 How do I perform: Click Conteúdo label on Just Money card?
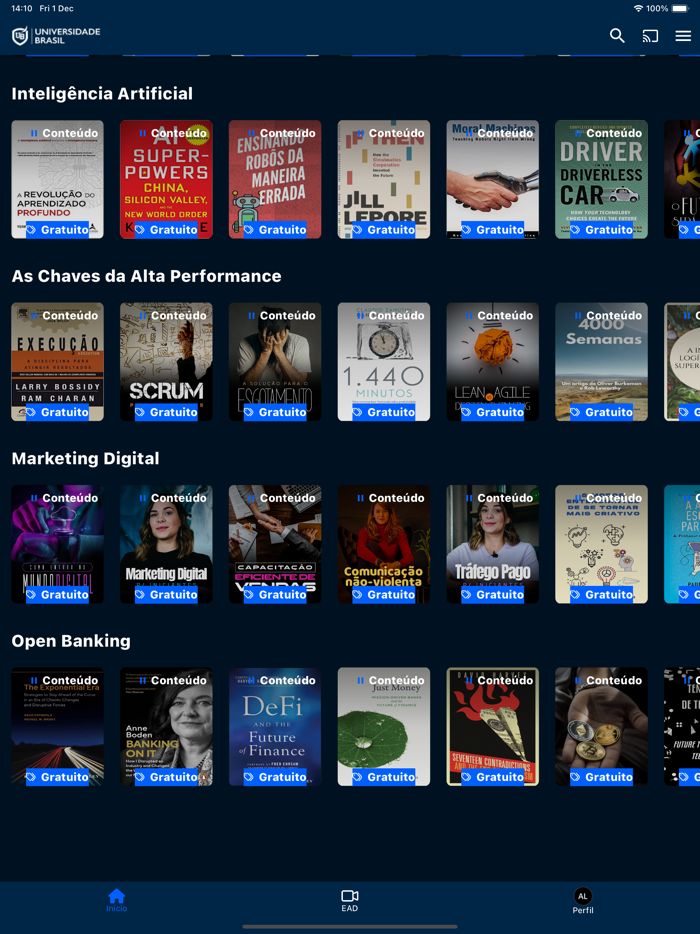pyautogui.click(x=391, y=680)
